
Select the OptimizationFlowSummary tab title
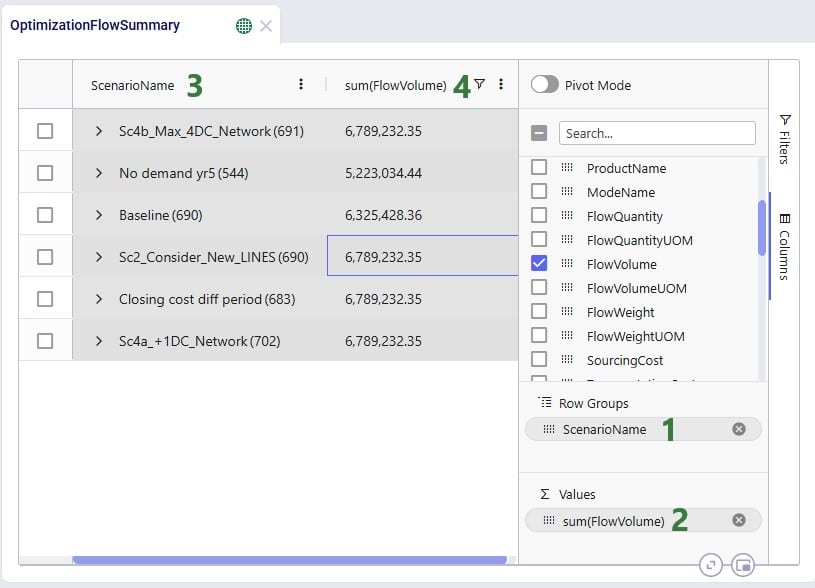pyautogui.click(x=95, y=25)
